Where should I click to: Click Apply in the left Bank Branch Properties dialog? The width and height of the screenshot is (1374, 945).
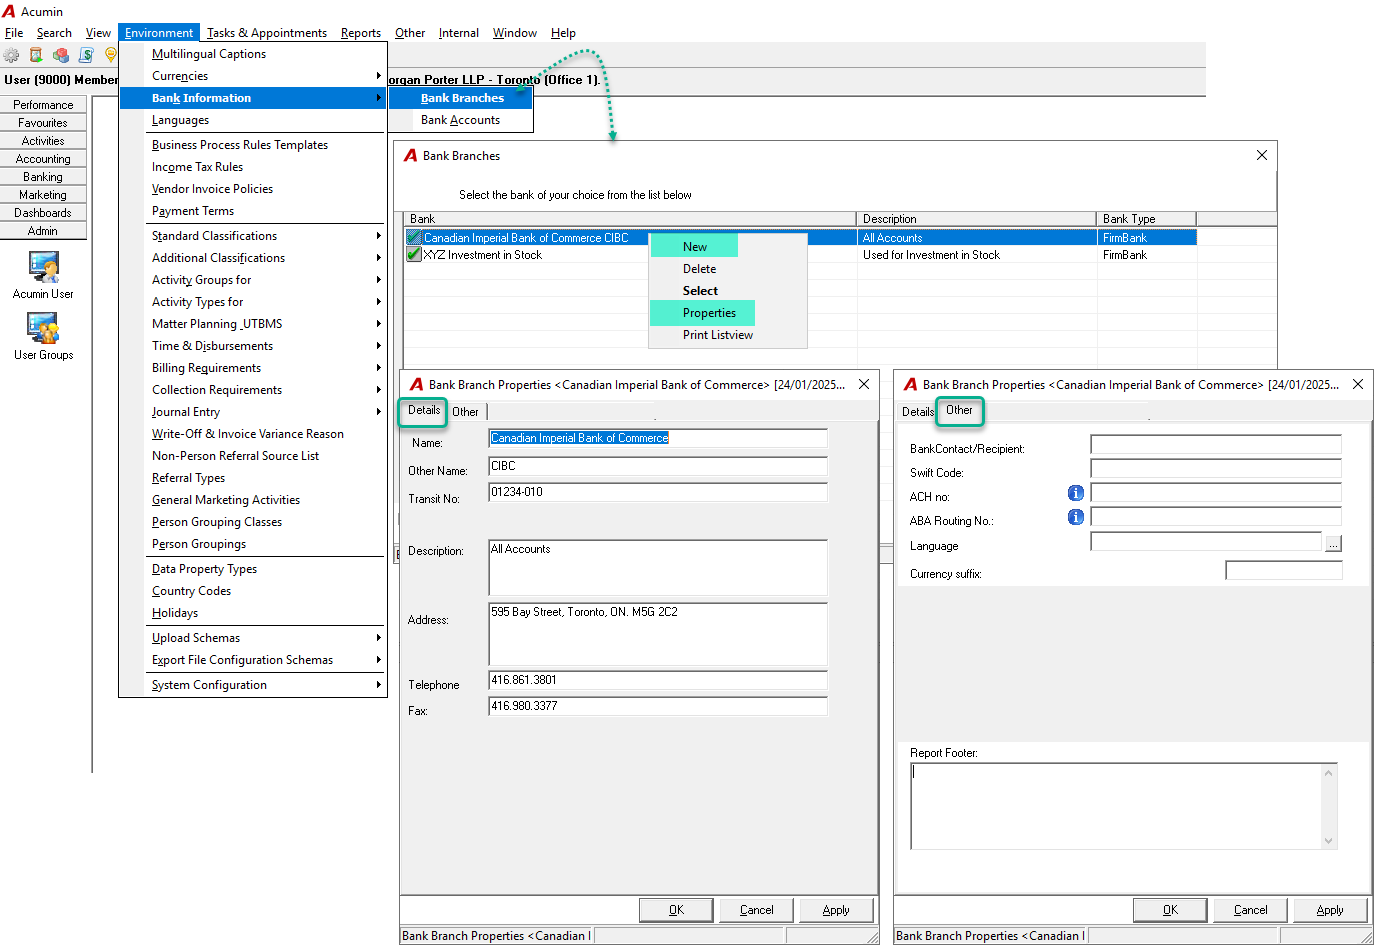pyautogui.click(x=836, y=910)
